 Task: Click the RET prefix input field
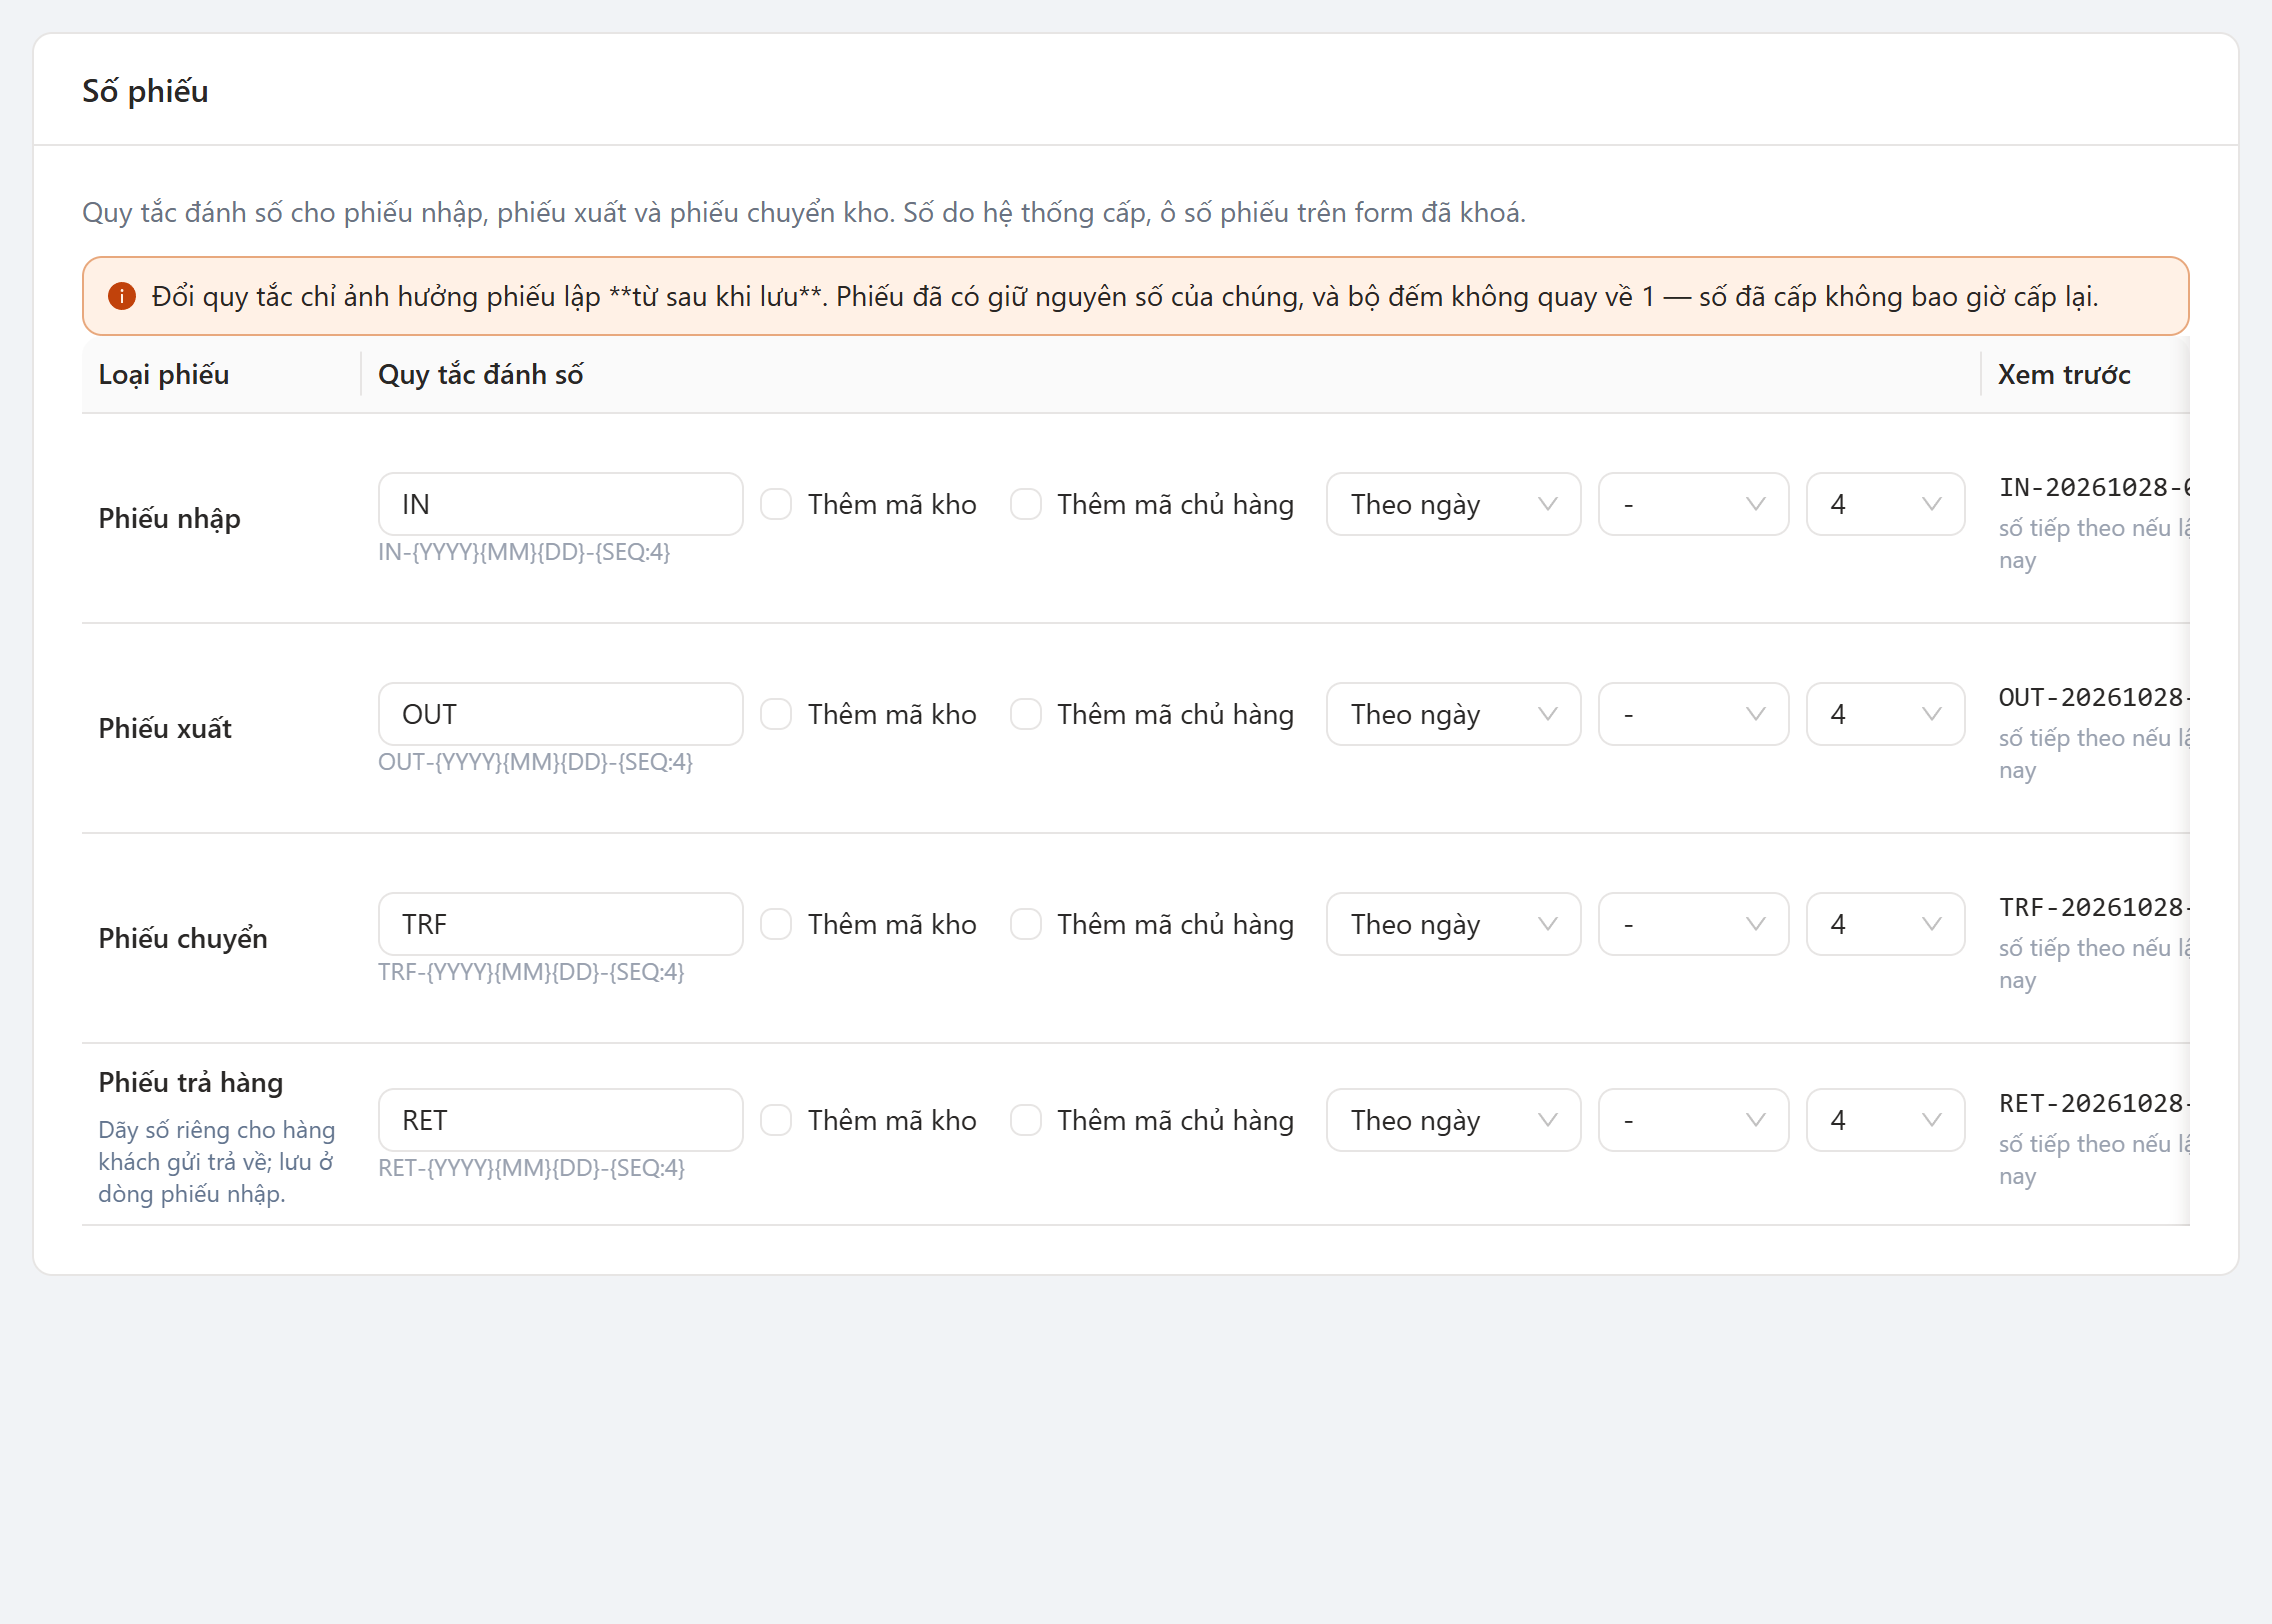pyautogui.click(x=560, y=1120)
